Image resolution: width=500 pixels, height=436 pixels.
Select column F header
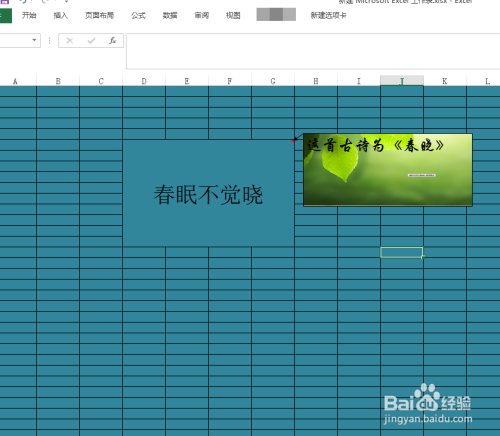coord(230,81)
